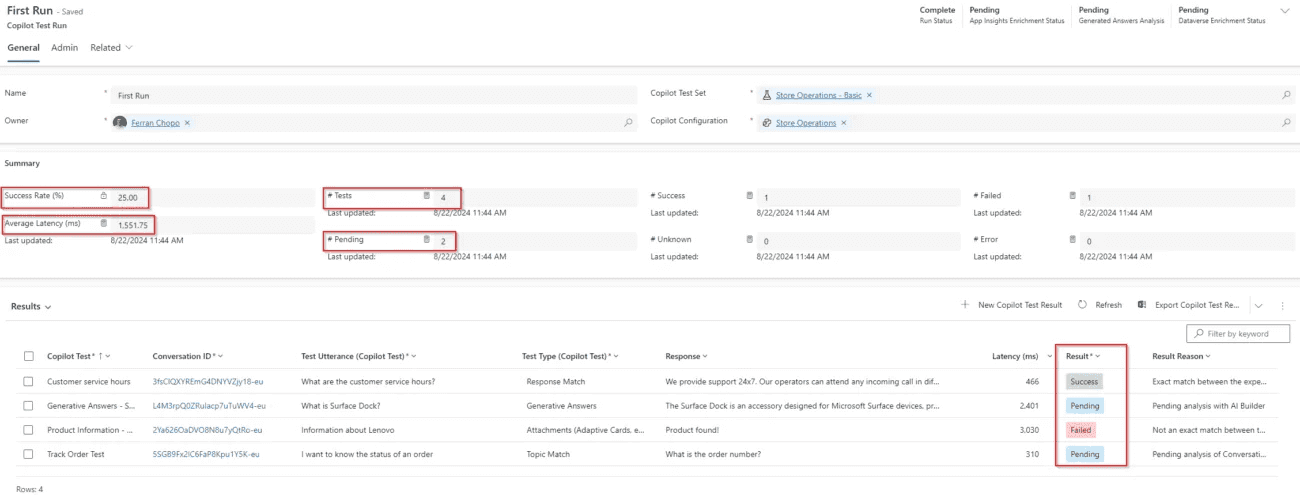Viewport: 1300px width, 495px height.
Task: Click the calculator icon beside Average Latency
Action: pyautogui.click(x=104, y=224)
